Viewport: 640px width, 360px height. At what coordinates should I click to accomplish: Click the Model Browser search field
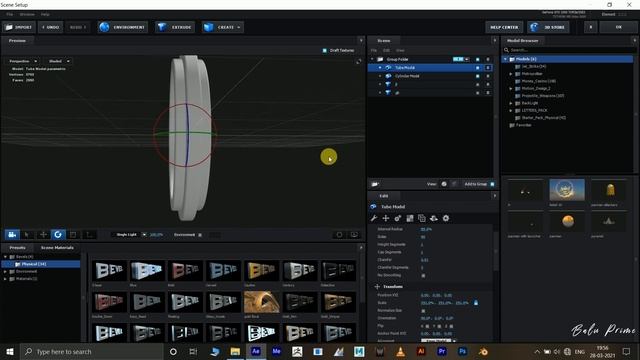(569, 50)
